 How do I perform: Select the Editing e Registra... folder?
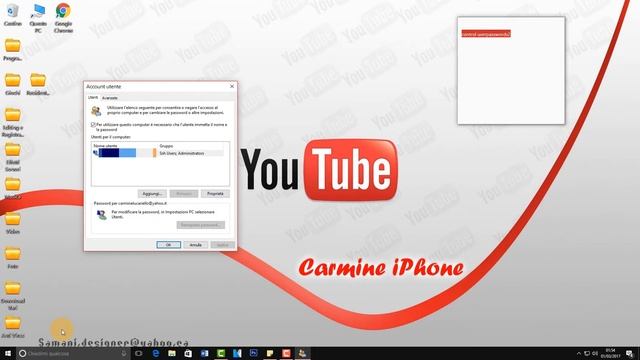[x=13, y=122]
